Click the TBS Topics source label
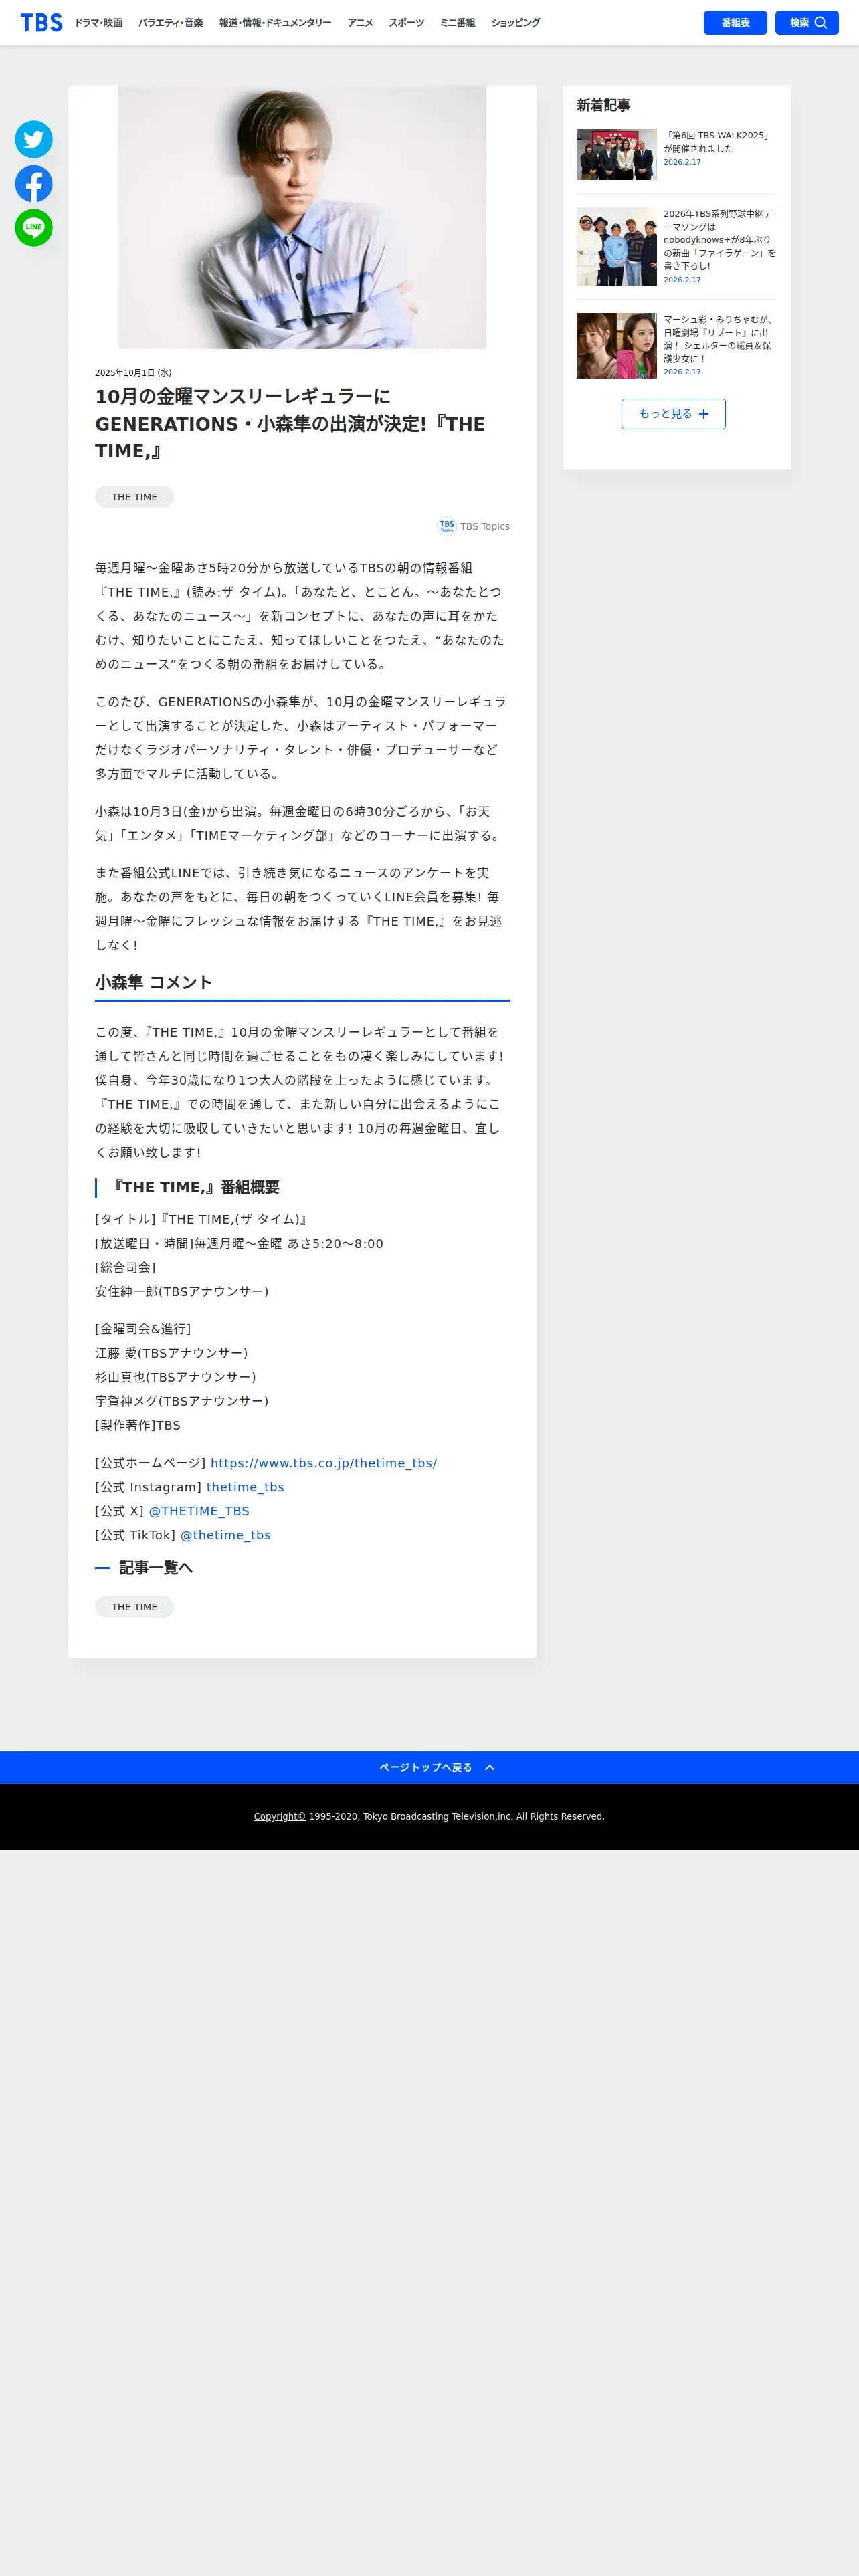This screenshot has height=2576, width=859. pyautogui.click(x=485, y=526)
